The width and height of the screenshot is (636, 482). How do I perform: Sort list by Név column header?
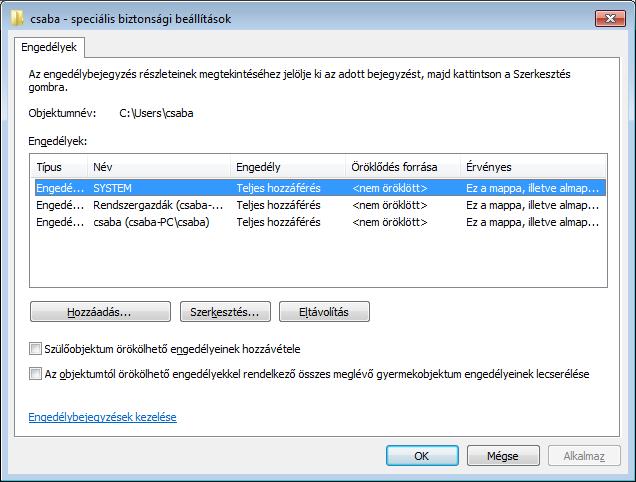[x=159, y=167]
